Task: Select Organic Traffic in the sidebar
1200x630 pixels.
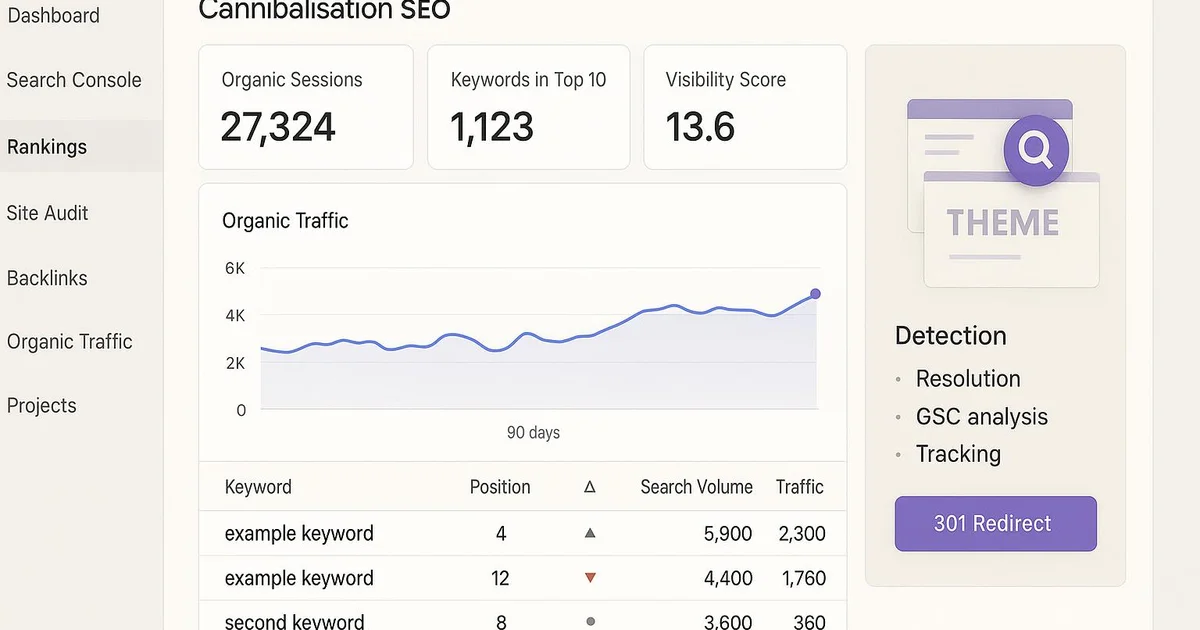Action: point(70,342)
